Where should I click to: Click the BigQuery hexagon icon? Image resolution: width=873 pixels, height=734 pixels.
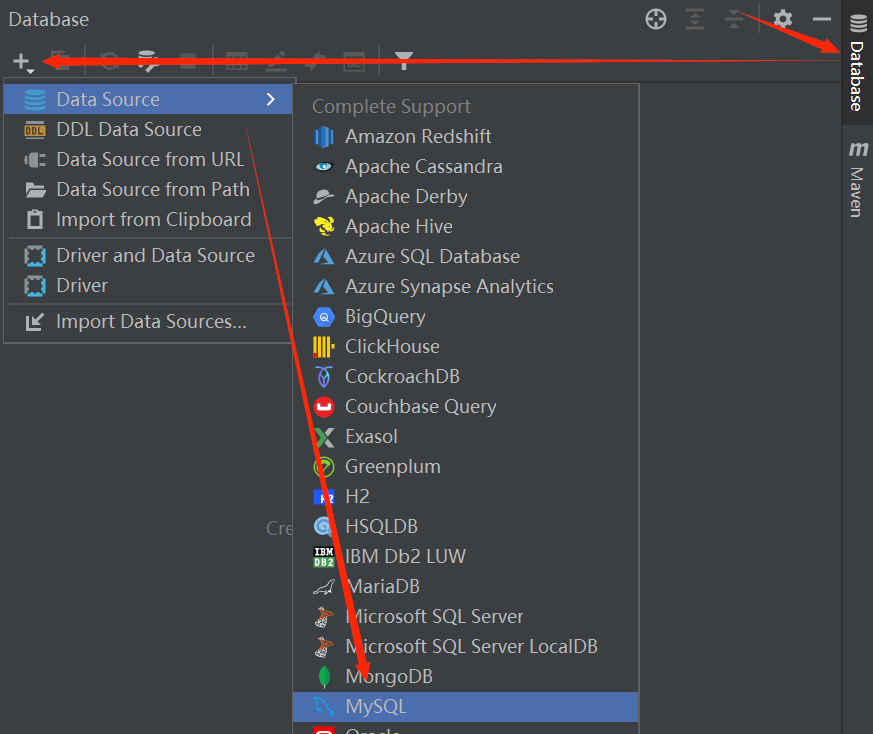tap(323, 317)
